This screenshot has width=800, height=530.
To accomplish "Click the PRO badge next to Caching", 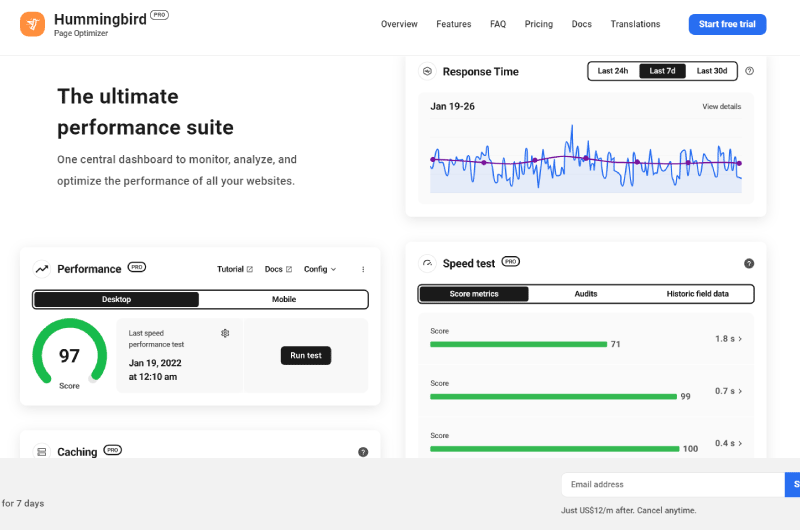I will tap(113, 450).
